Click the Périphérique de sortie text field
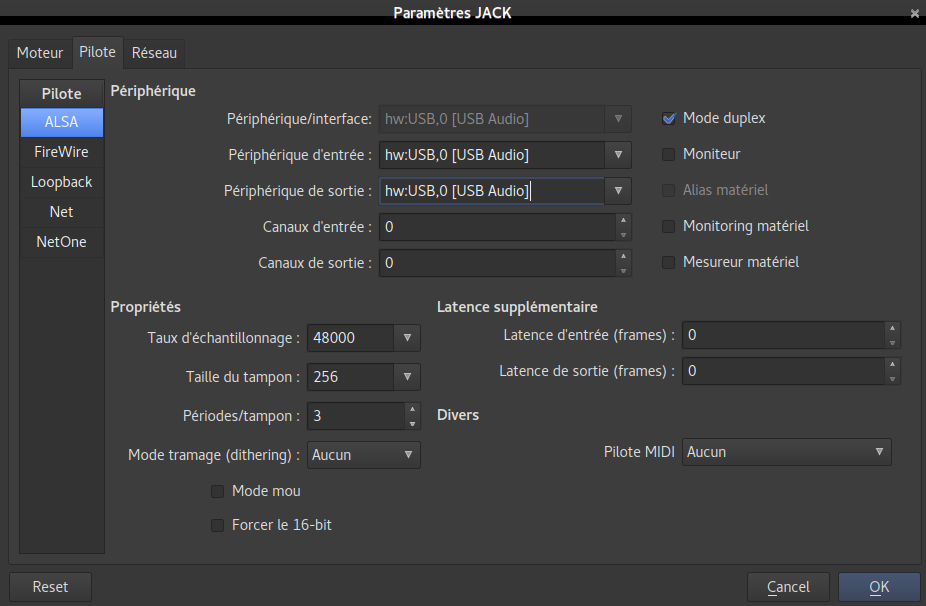Image resolution: width=926 pixels, height=606 pixels. pos(492,191)
